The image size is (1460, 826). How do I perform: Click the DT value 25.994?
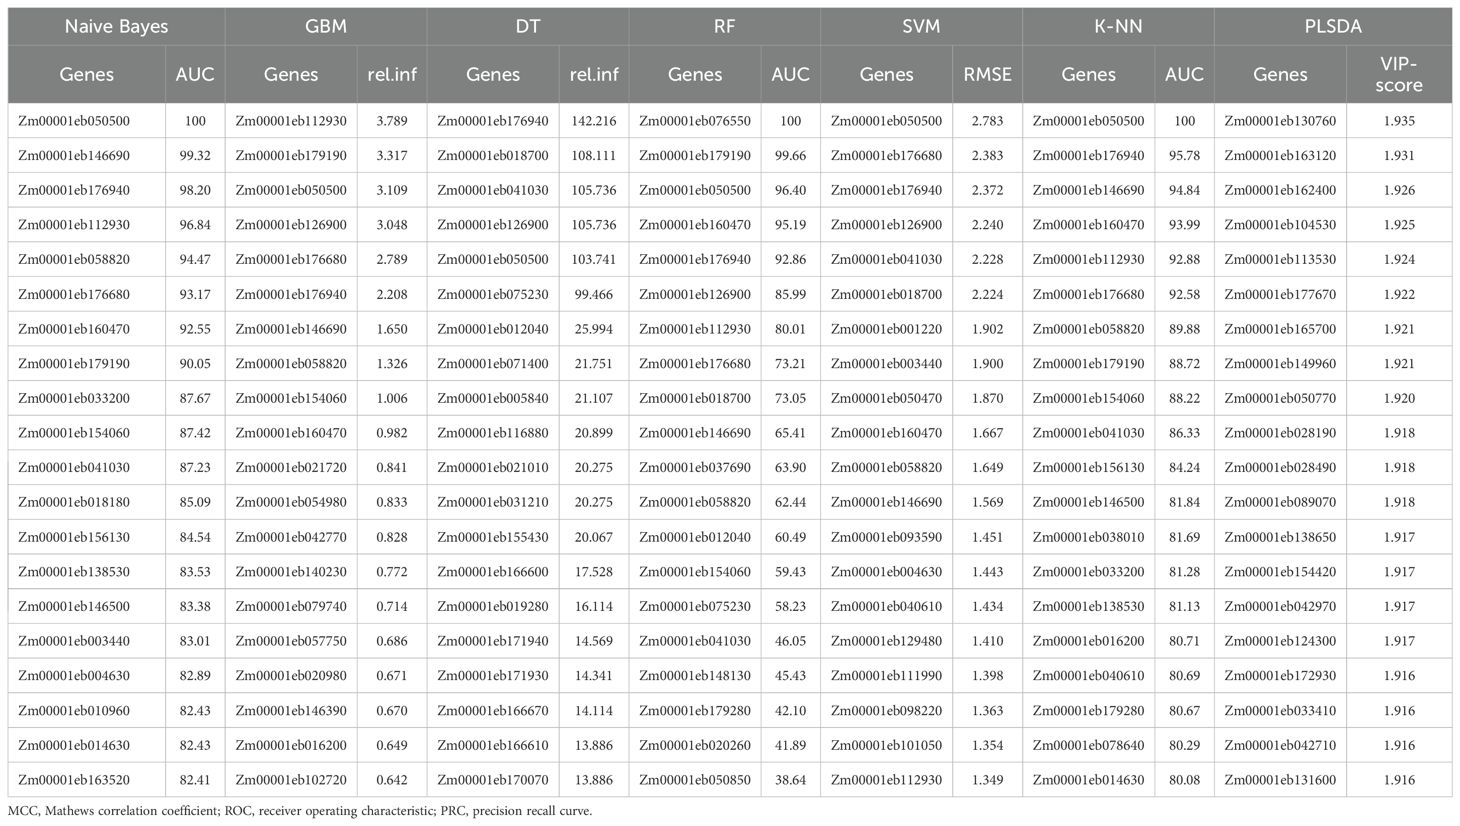(594, 329)
